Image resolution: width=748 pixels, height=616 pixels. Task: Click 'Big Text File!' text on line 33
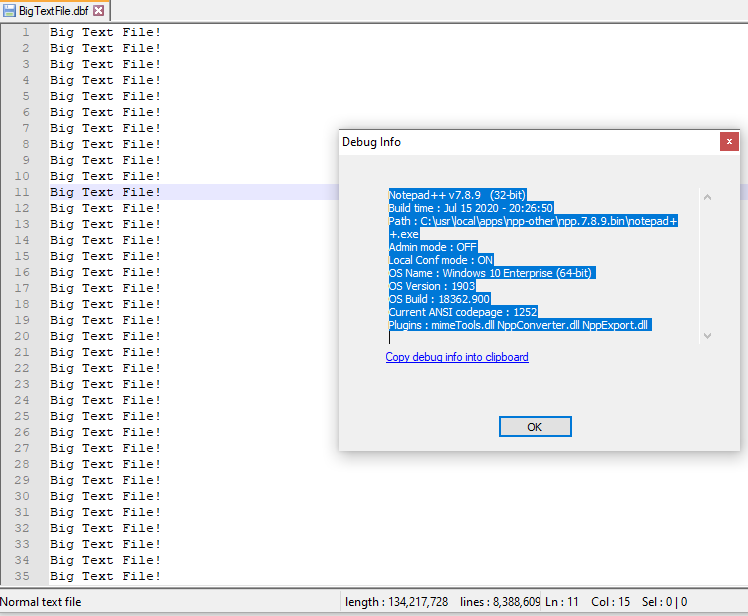[x=105, y=544]
